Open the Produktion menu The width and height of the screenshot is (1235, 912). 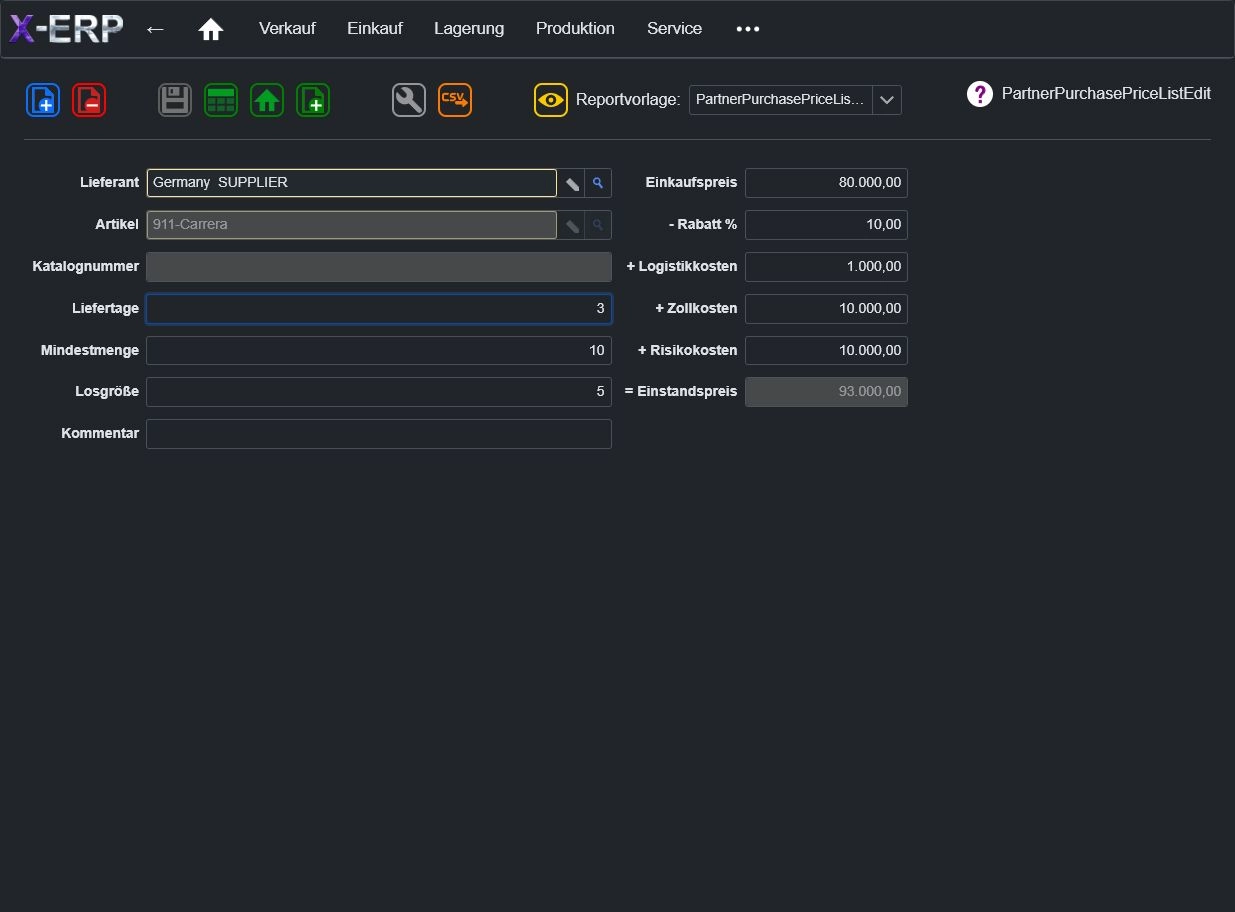coord(575,29)
